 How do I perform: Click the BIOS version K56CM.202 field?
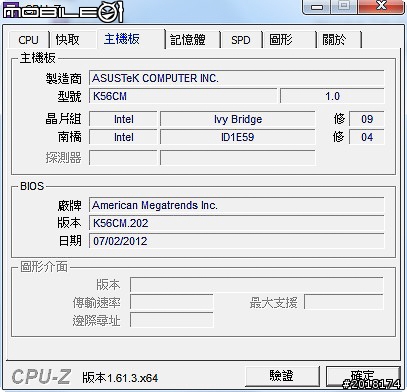pyautogui.click(x=237, y=223)
